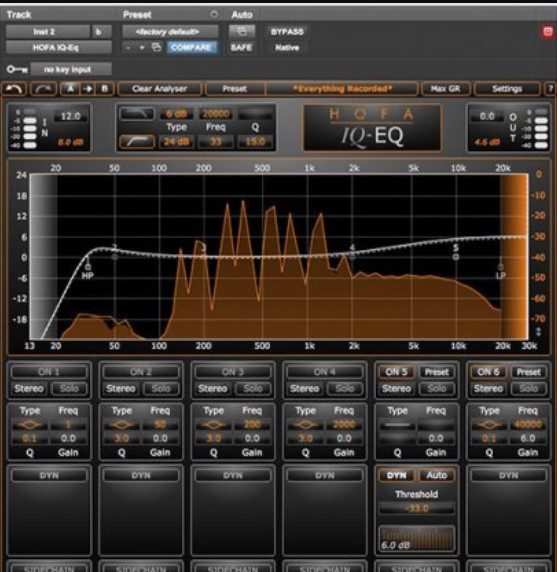Click band 6 bell filter type icon
The height and width of the screenshot is (572, 557).
click(x=490, y=425)
